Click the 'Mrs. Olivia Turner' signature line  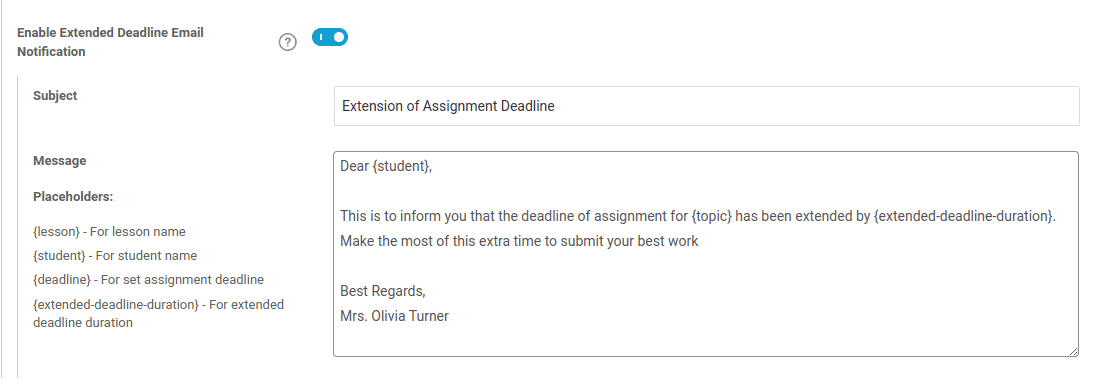[394, 316]
